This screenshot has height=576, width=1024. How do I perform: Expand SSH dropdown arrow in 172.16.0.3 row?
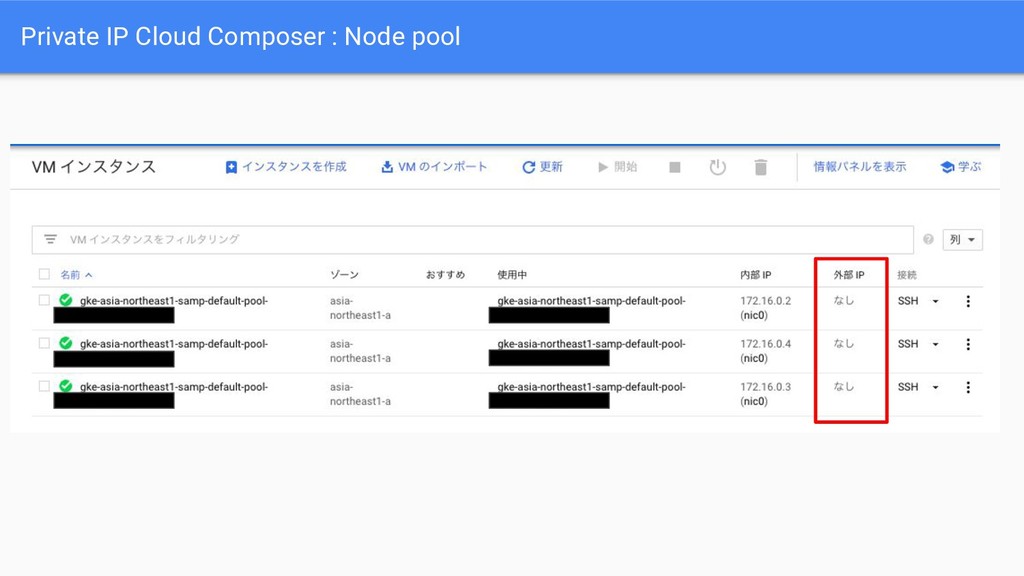click(x=935, y=387)
